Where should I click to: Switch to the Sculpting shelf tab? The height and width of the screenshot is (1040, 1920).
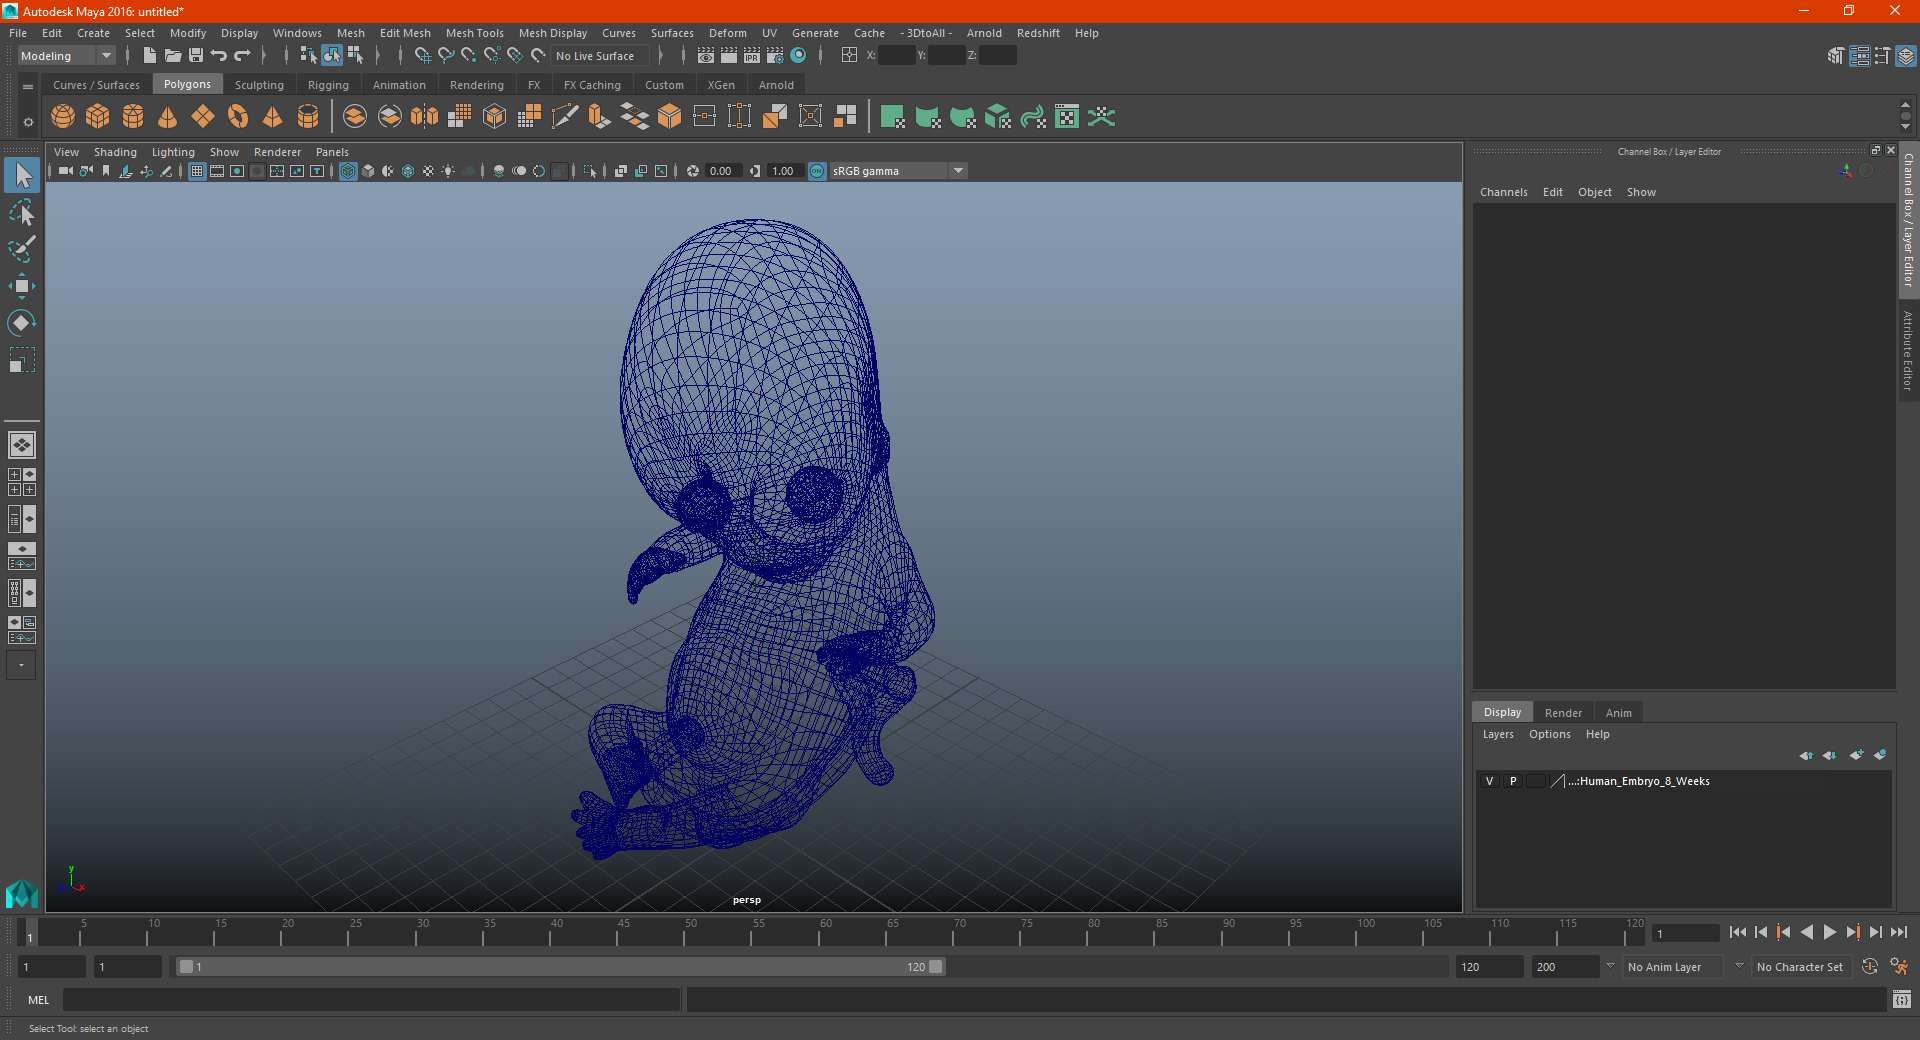tap(259, 85)
